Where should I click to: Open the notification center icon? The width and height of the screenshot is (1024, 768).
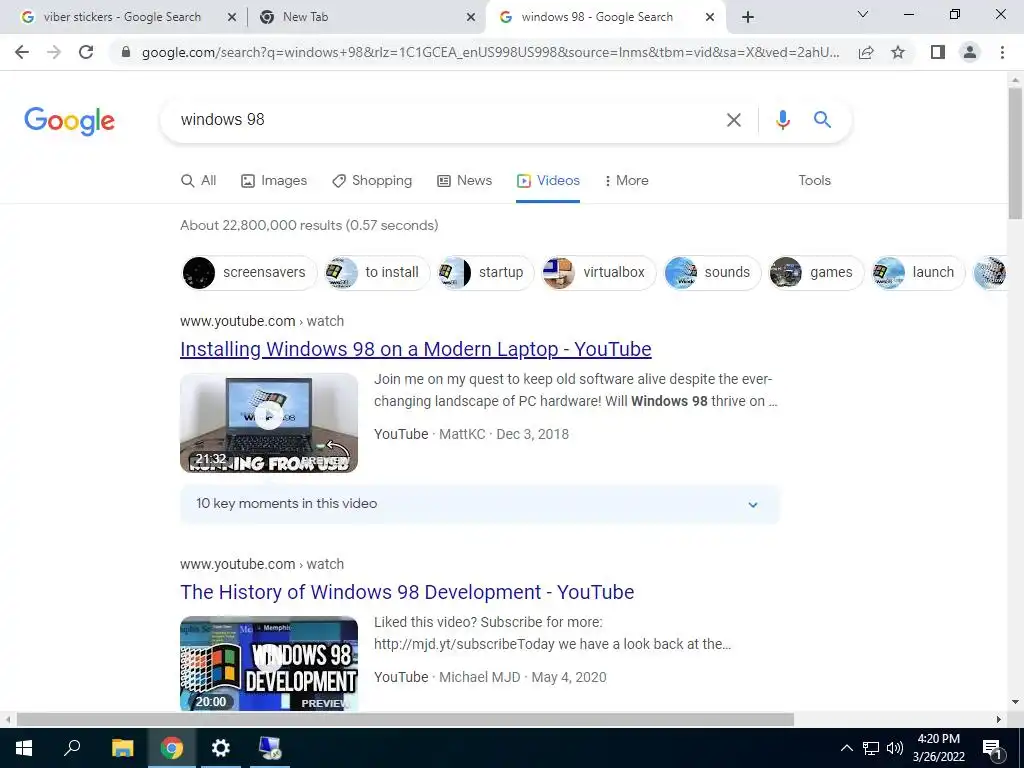[x=993, y=749]
